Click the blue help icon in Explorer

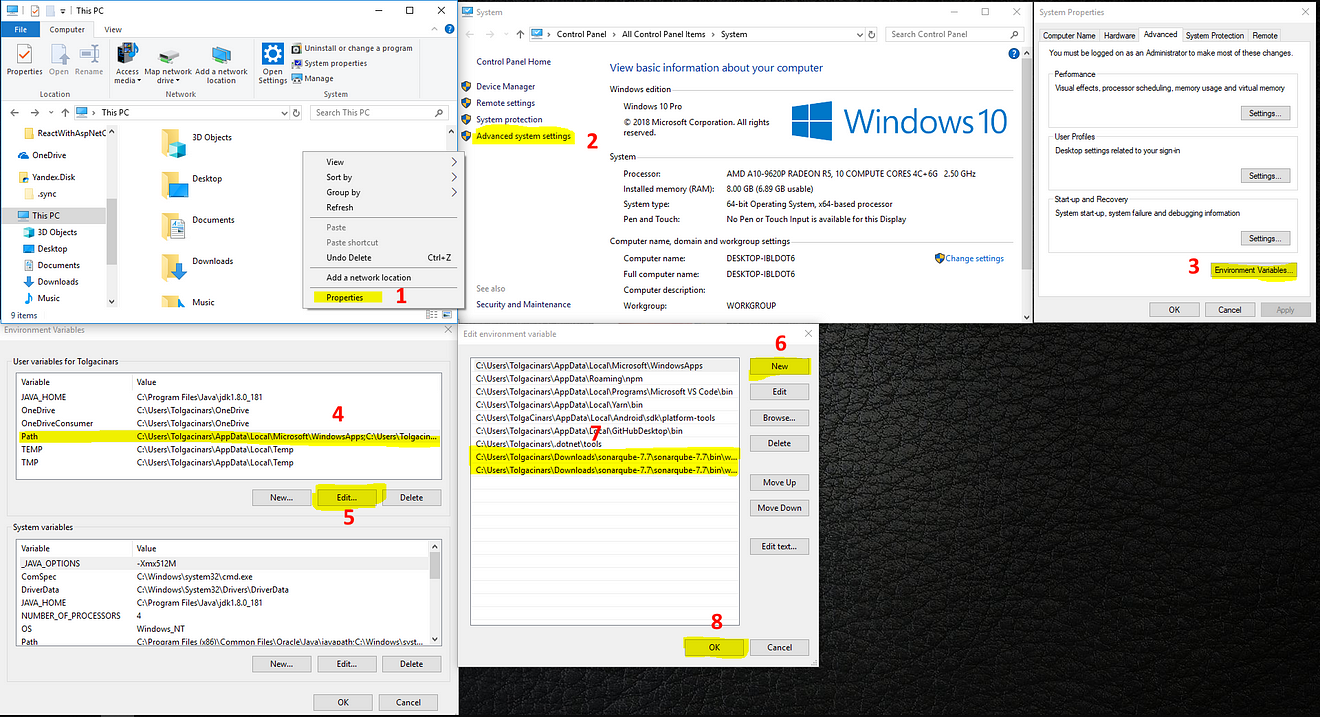tap(448, 30)
